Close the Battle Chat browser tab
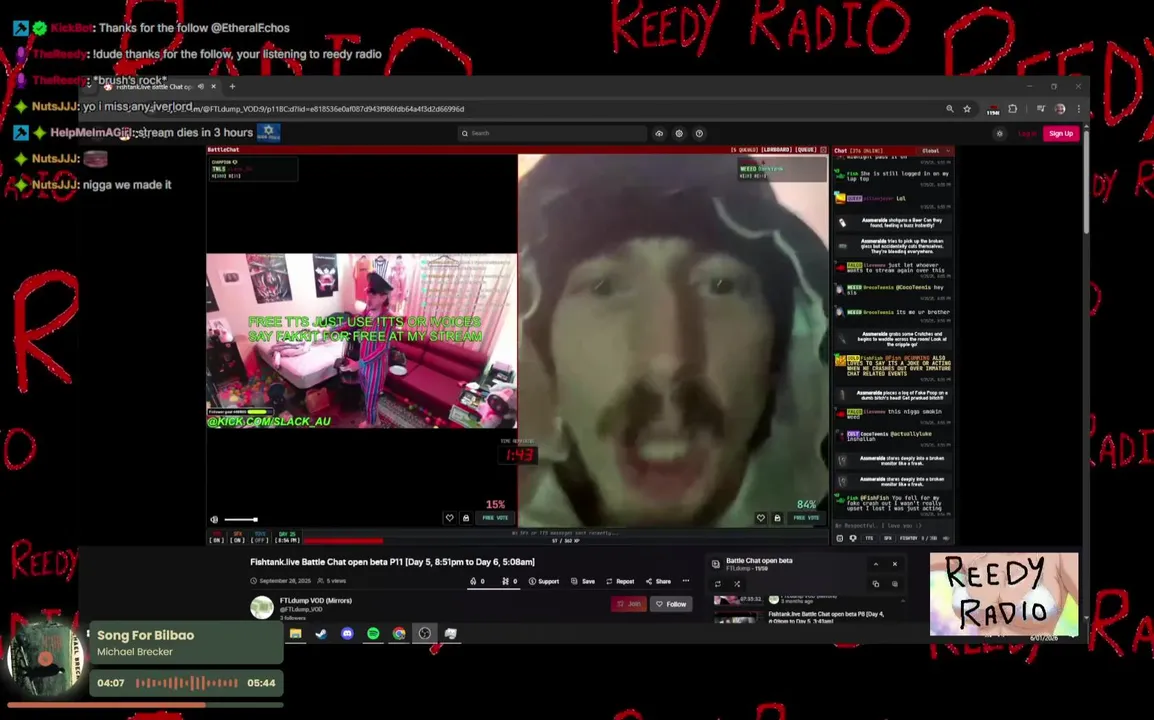The image size is (1154, 720). pos(213,86)
